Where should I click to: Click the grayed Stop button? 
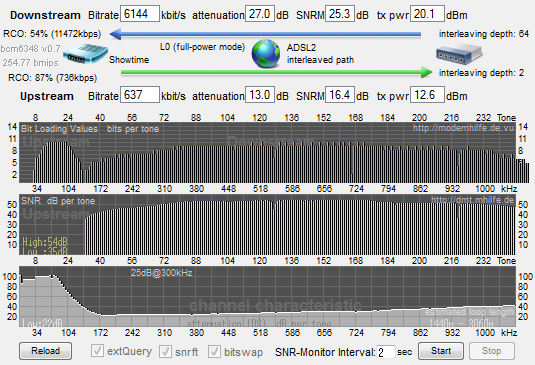coord(492,351)
